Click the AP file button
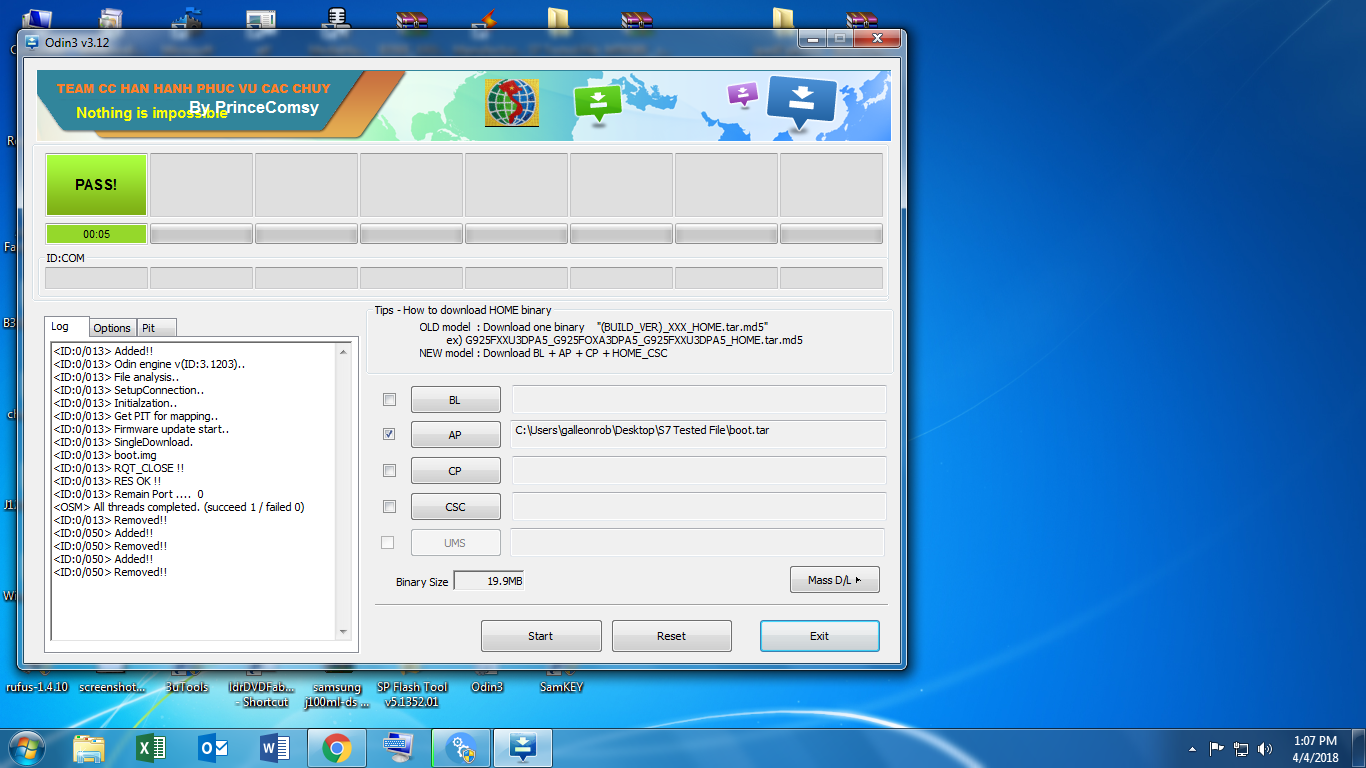Image resolution: width=1366 pixels, height=768 pixels. (455, 435)
